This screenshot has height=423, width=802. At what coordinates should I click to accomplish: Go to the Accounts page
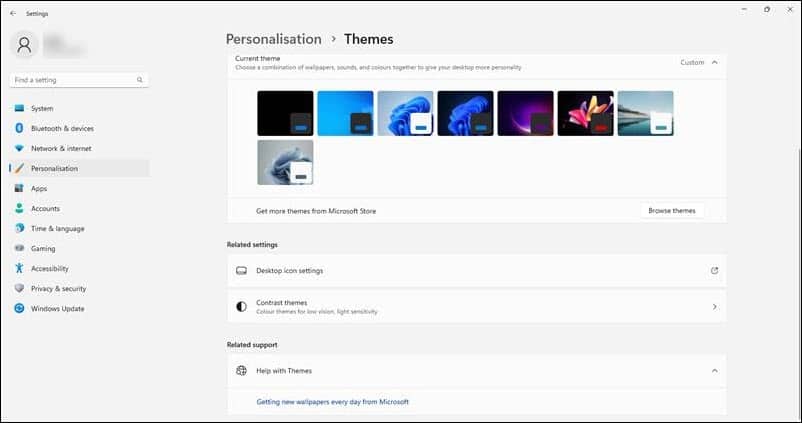79,208
